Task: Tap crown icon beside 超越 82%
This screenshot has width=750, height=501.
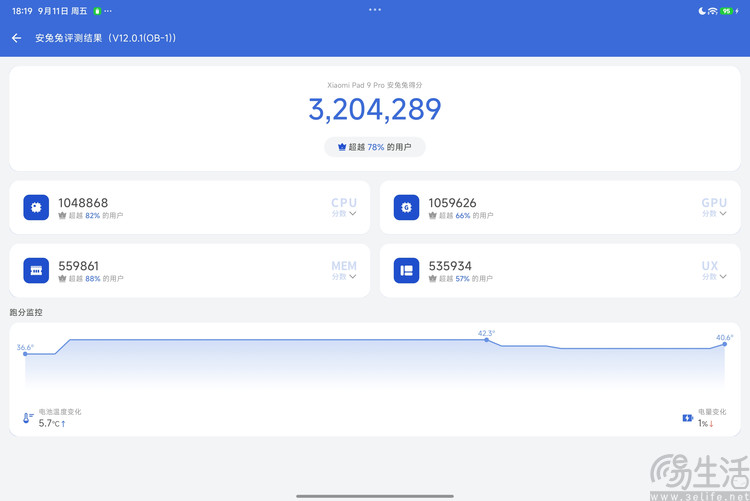Action: point(62,215)
